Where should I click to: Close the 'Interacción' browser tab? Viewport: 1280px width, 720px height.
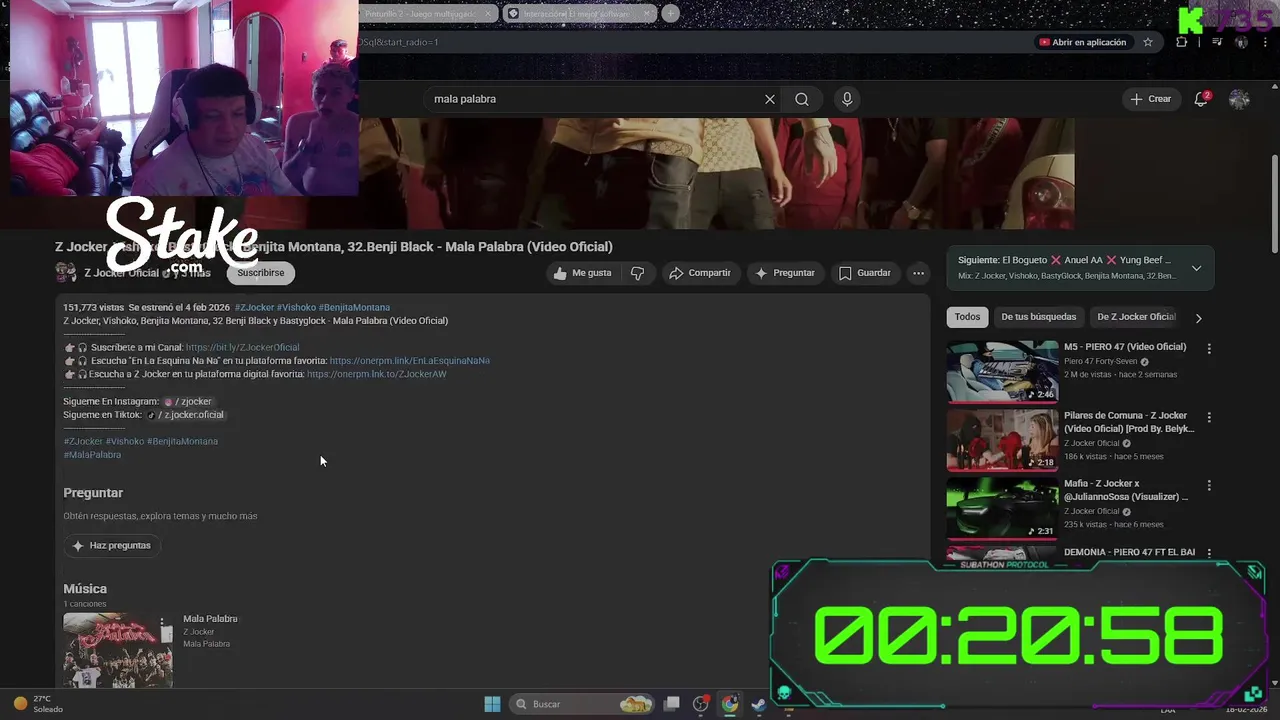pos(648,14)
